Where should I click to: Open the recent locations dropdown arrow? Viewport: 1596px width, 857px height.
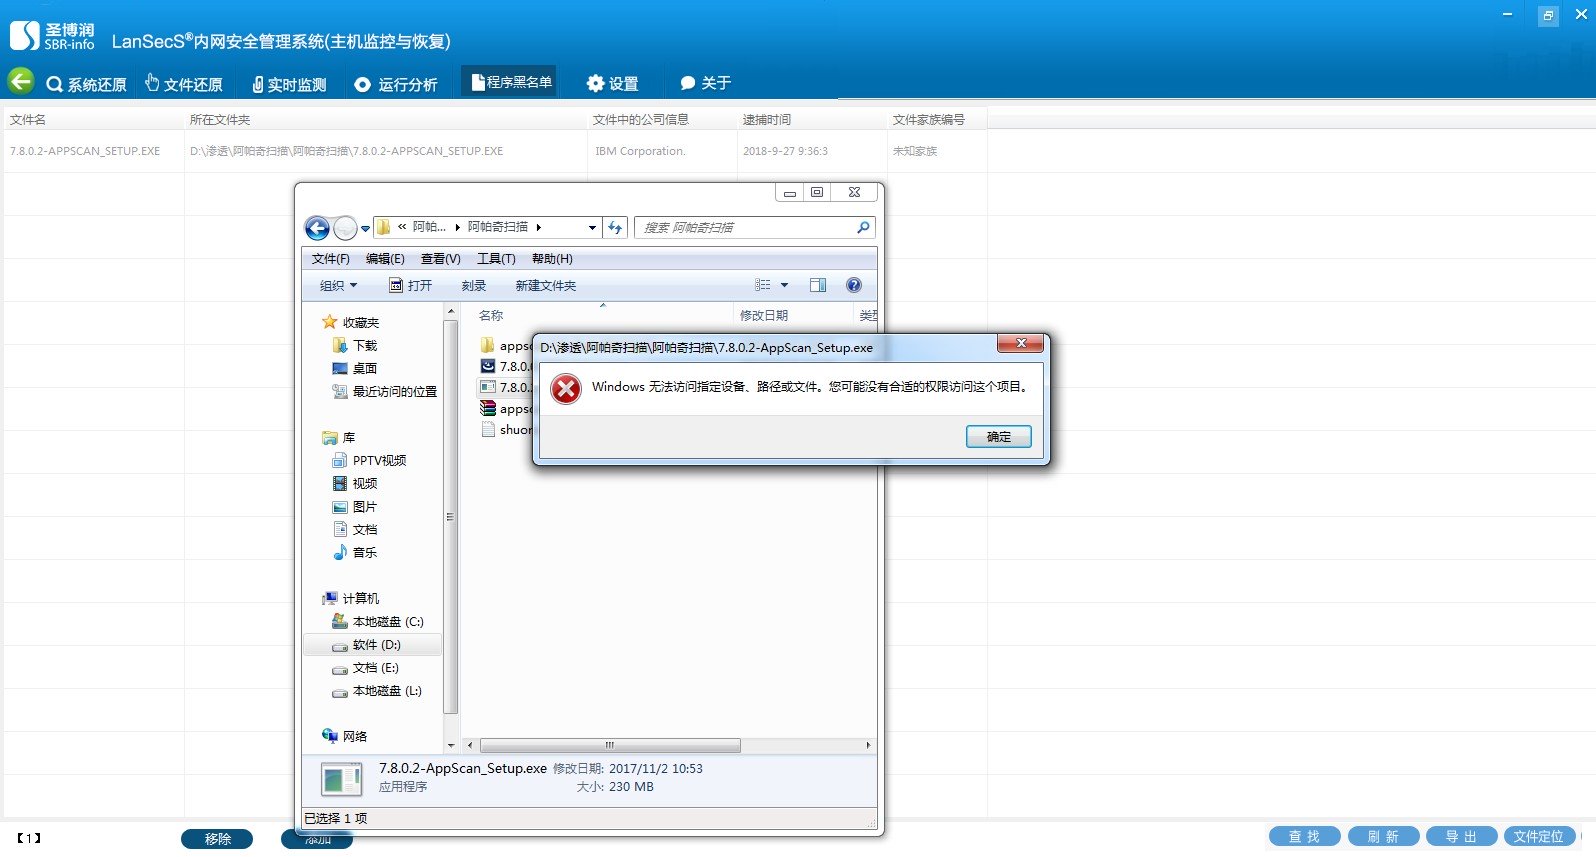[366, 228]
